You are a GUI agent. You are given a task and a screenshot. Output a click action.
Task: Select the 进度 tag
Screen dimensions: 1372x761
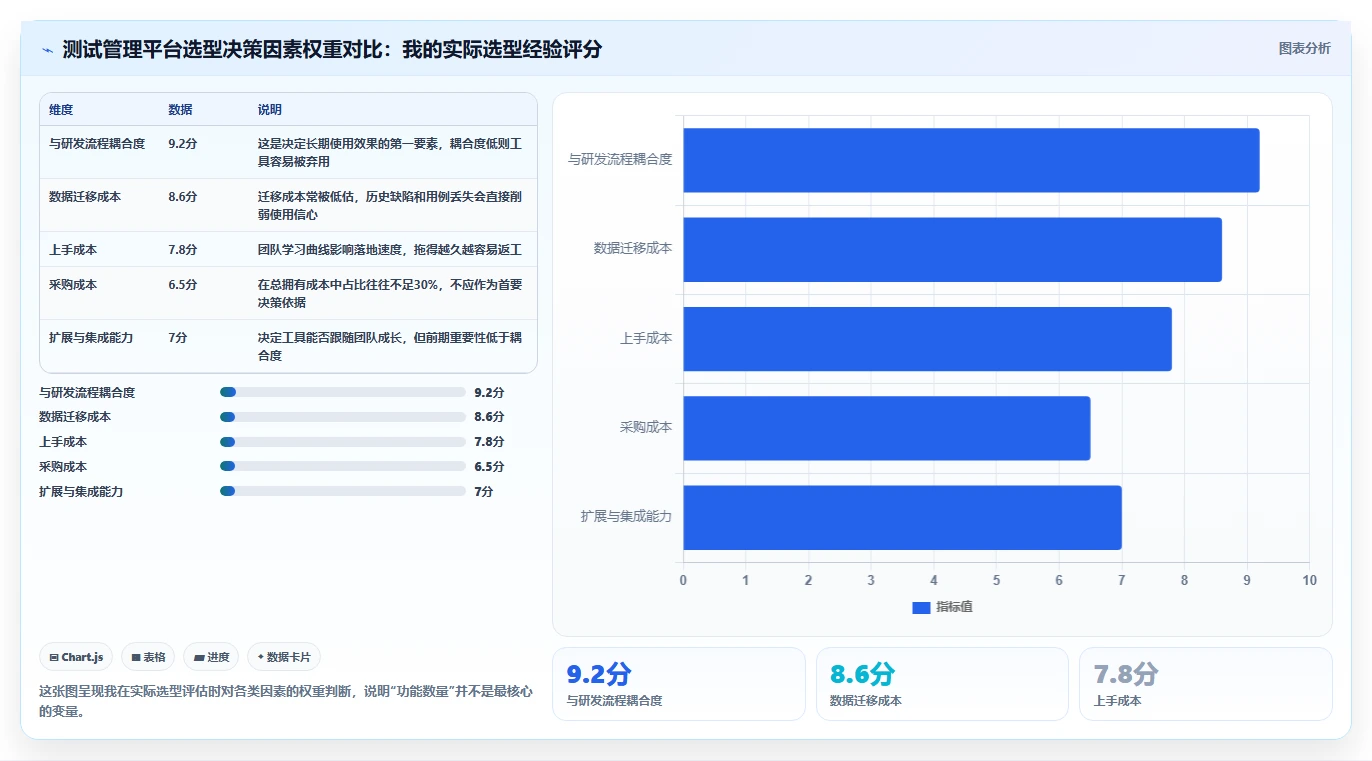(211, 657)
